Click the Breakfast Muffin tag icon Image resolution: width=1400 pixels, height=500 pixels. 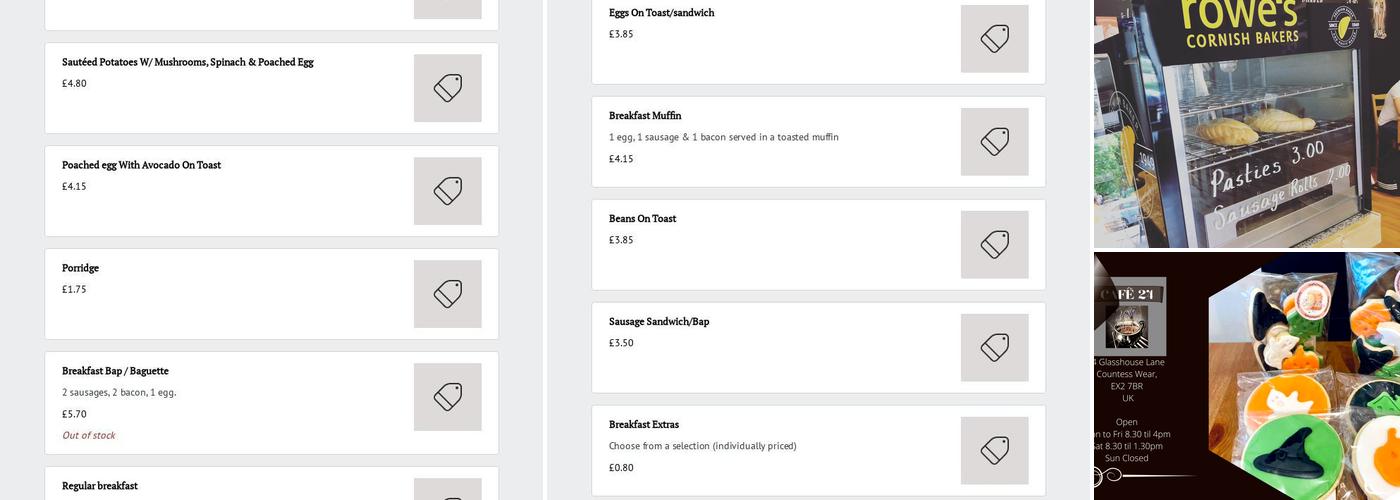pyautogui.click(x=994, y=142)
